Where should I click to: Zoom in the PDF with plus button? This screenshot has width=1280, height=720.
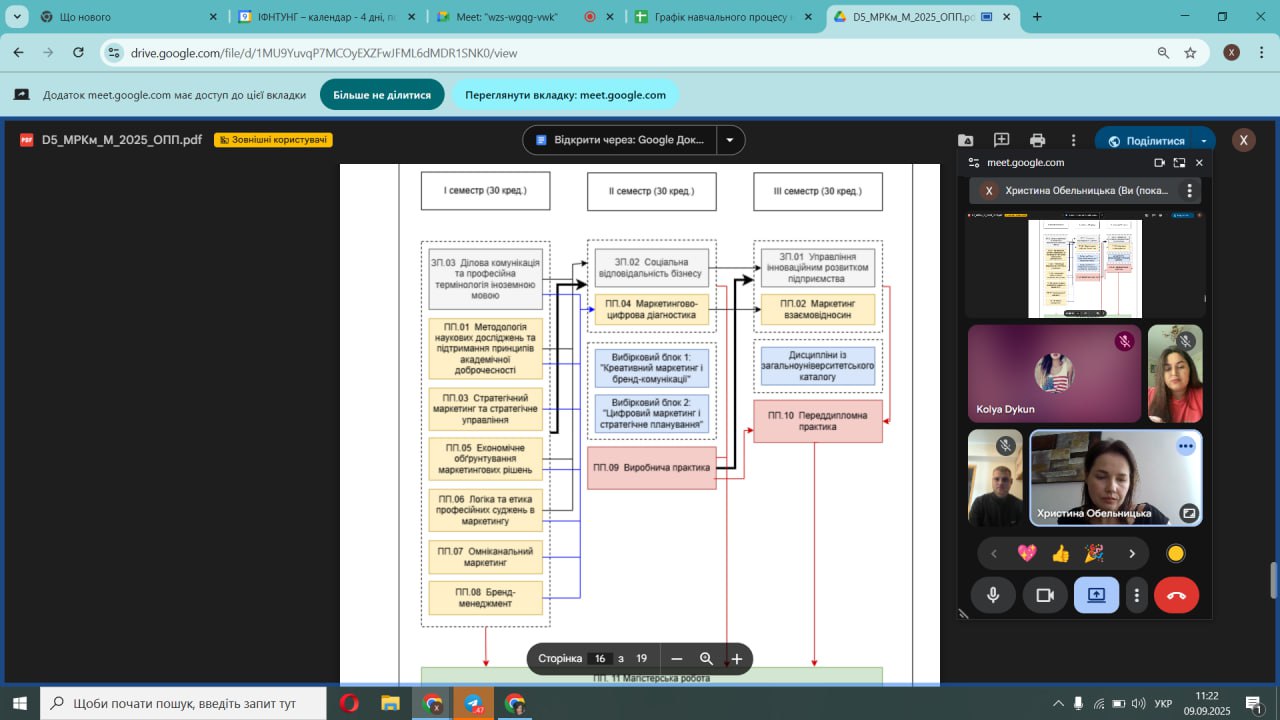pos(737,658)
